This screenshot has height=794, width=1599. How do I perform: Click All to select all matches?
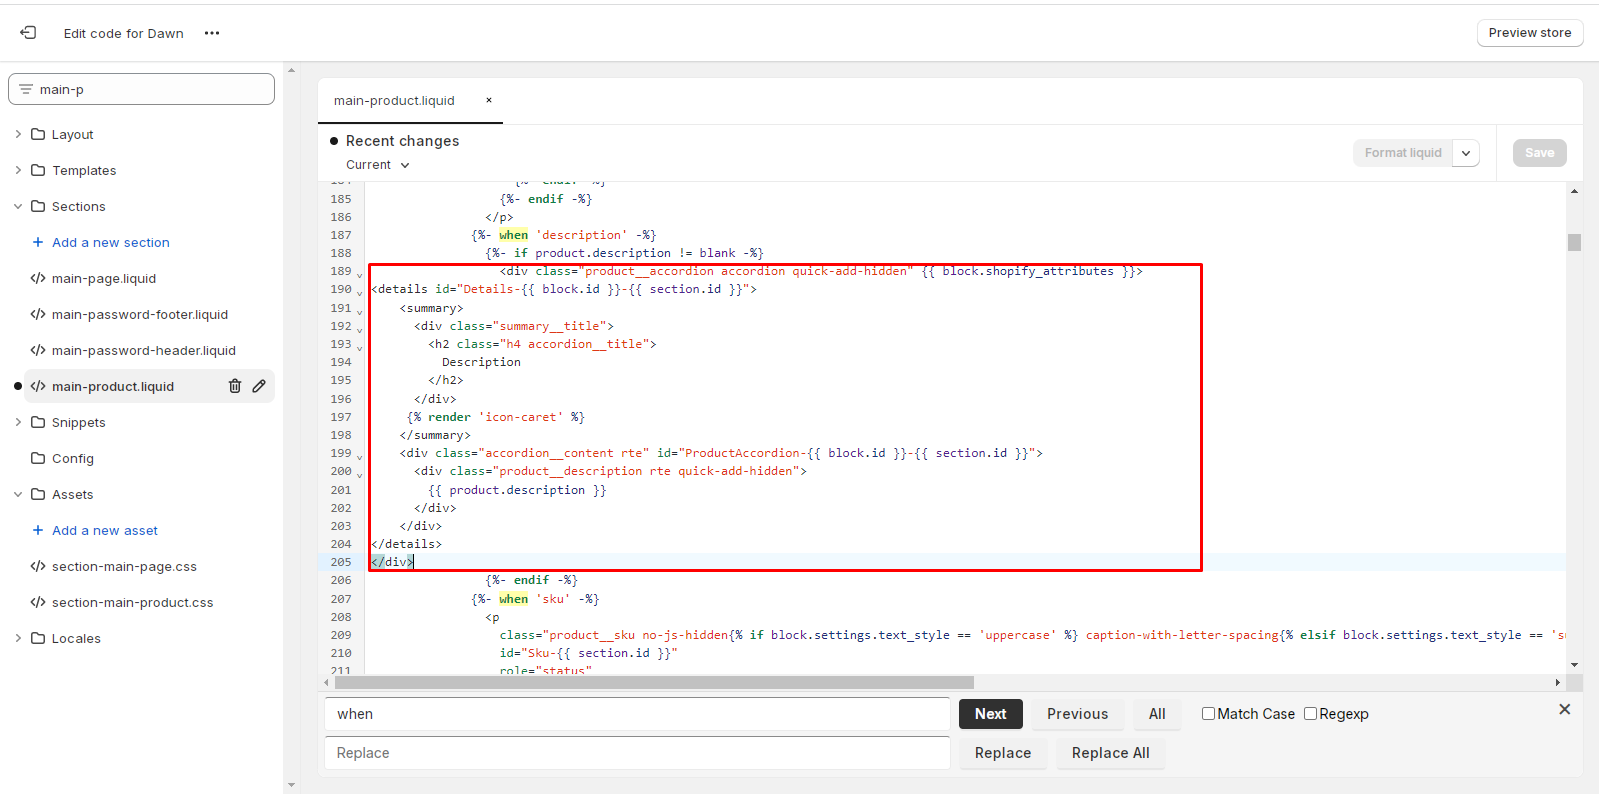coord(1157,714)
